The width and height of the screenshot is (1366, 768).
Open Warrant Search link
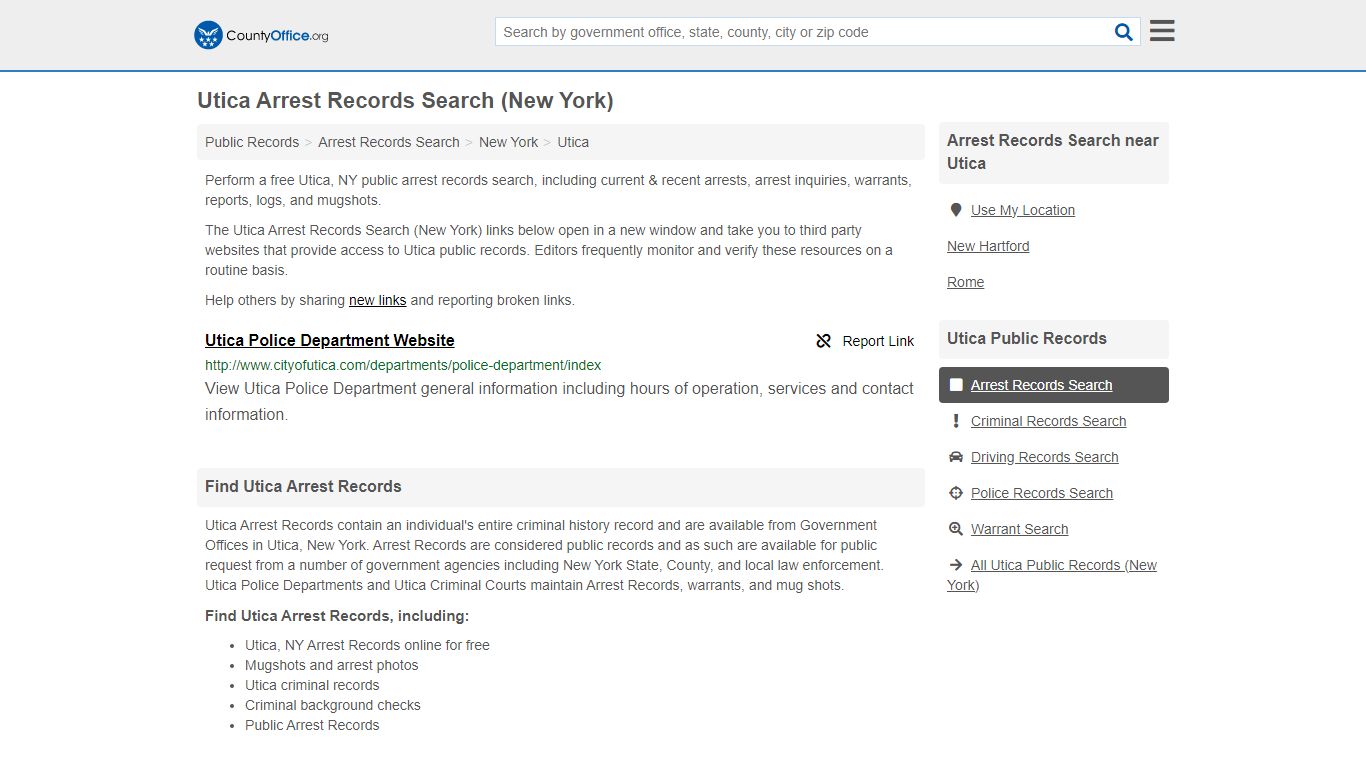(1019, 529)
